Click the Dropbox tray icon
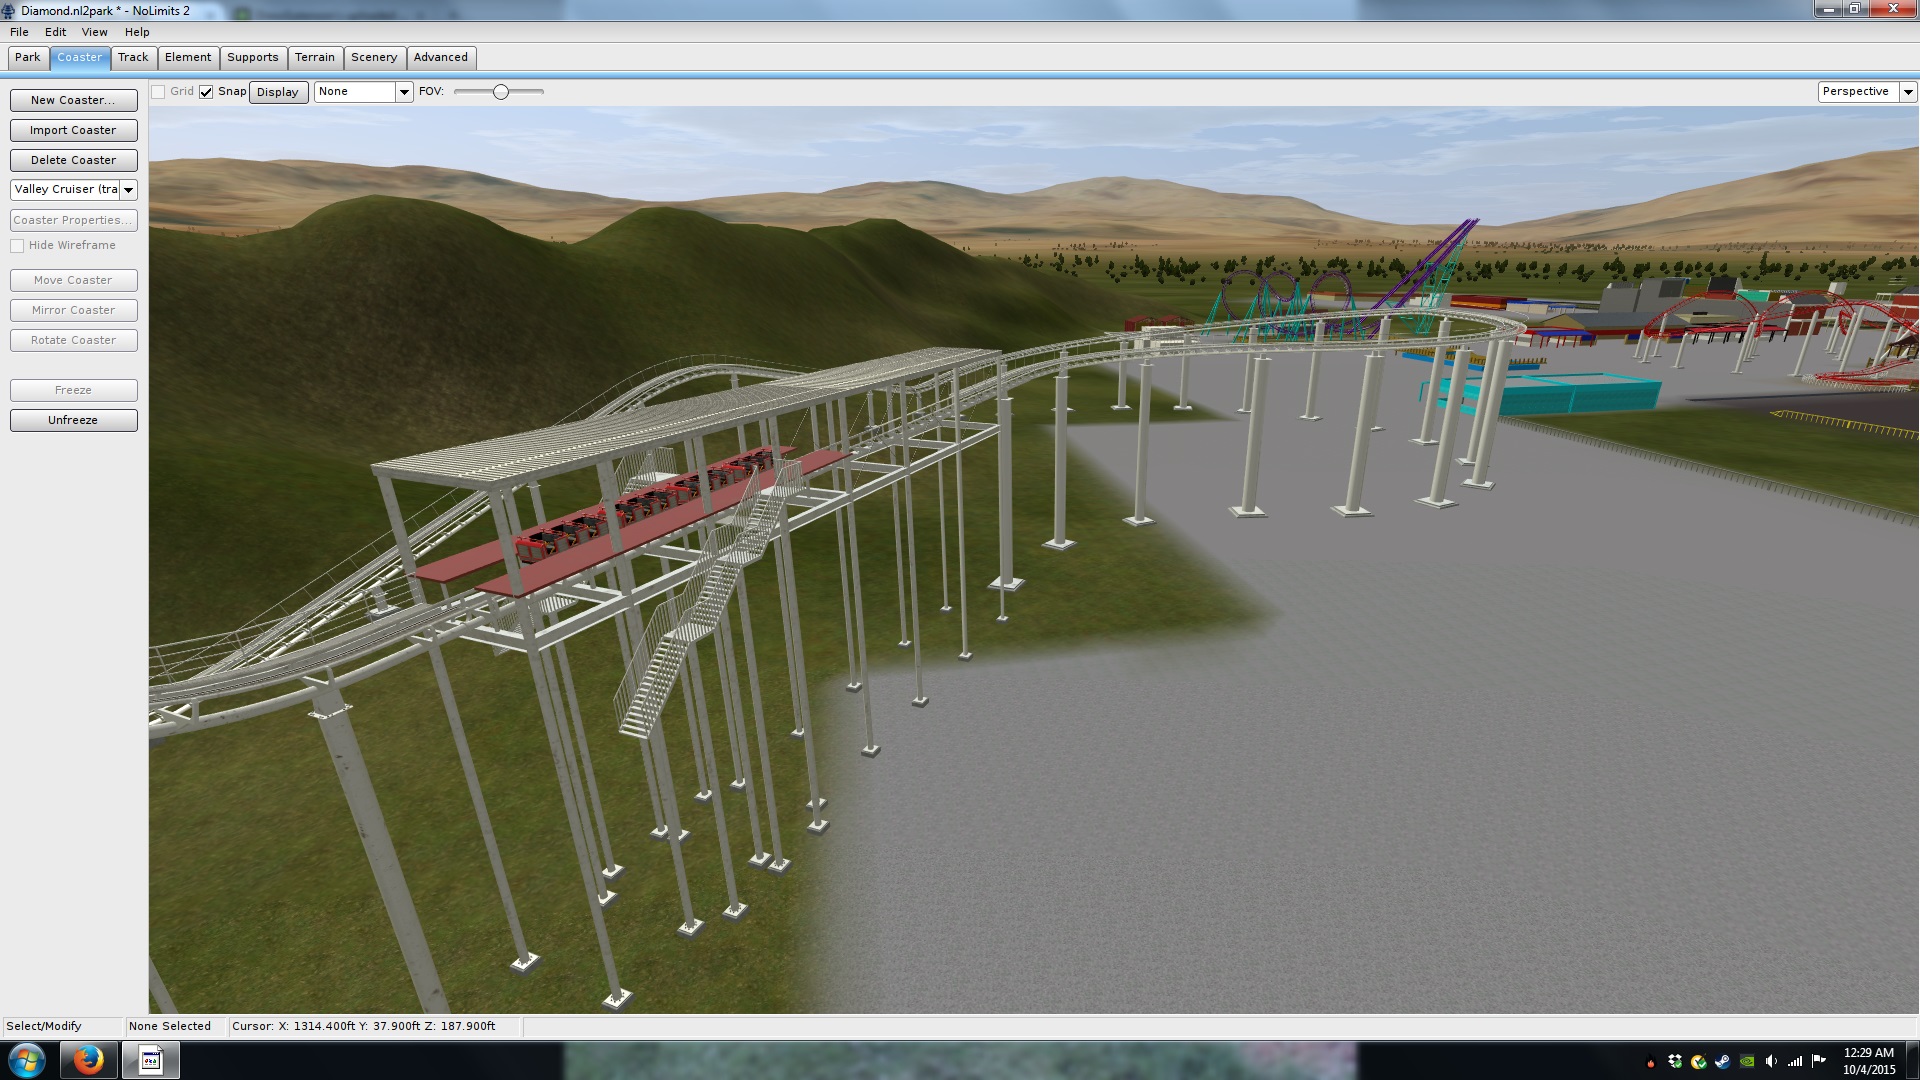 (x=1675, y=1061)
